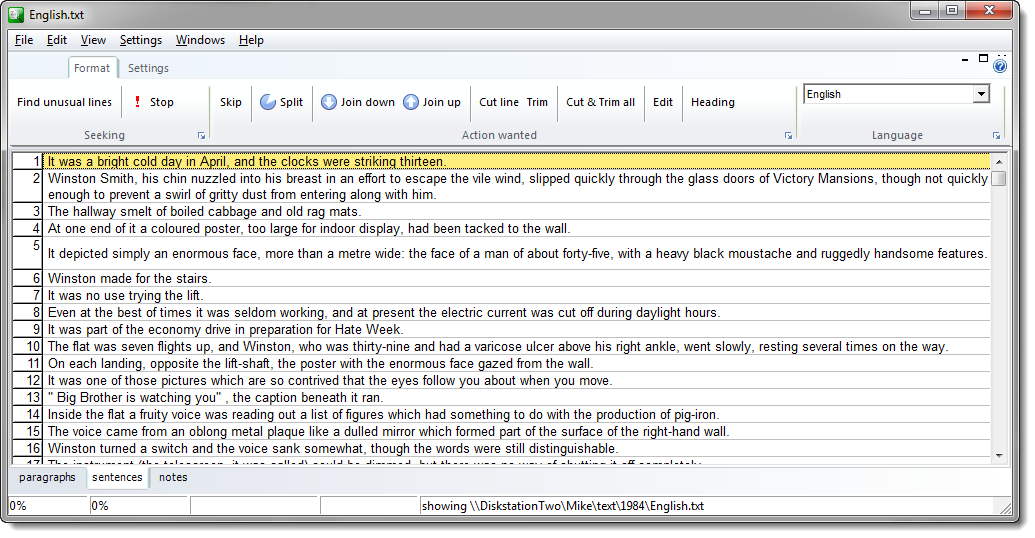Open the Seeking group dialog launcher
The width and height of the screenshot is (1035, 538).
coord(201,135)
